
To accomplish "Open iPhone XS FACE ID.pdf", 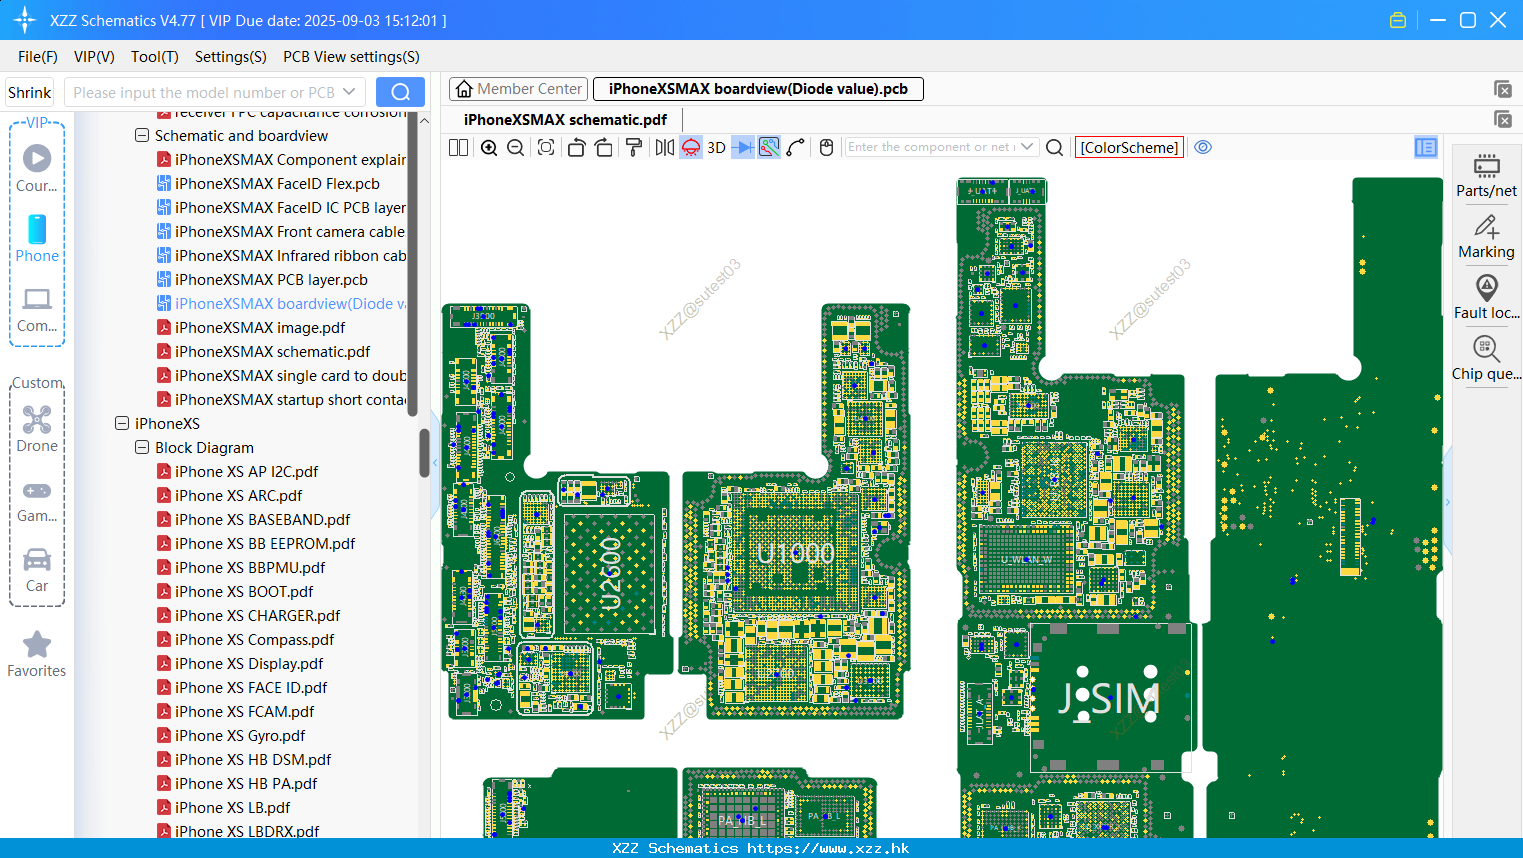I will click(242, 687).
